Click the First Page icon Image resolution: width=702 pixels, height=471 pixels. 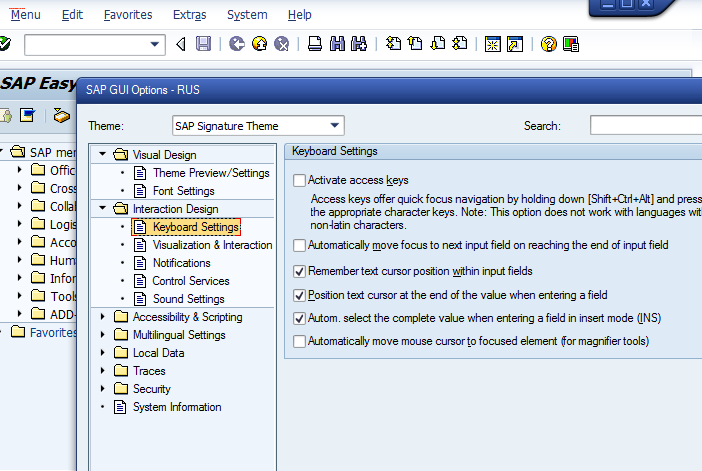(x=394, y=44)
